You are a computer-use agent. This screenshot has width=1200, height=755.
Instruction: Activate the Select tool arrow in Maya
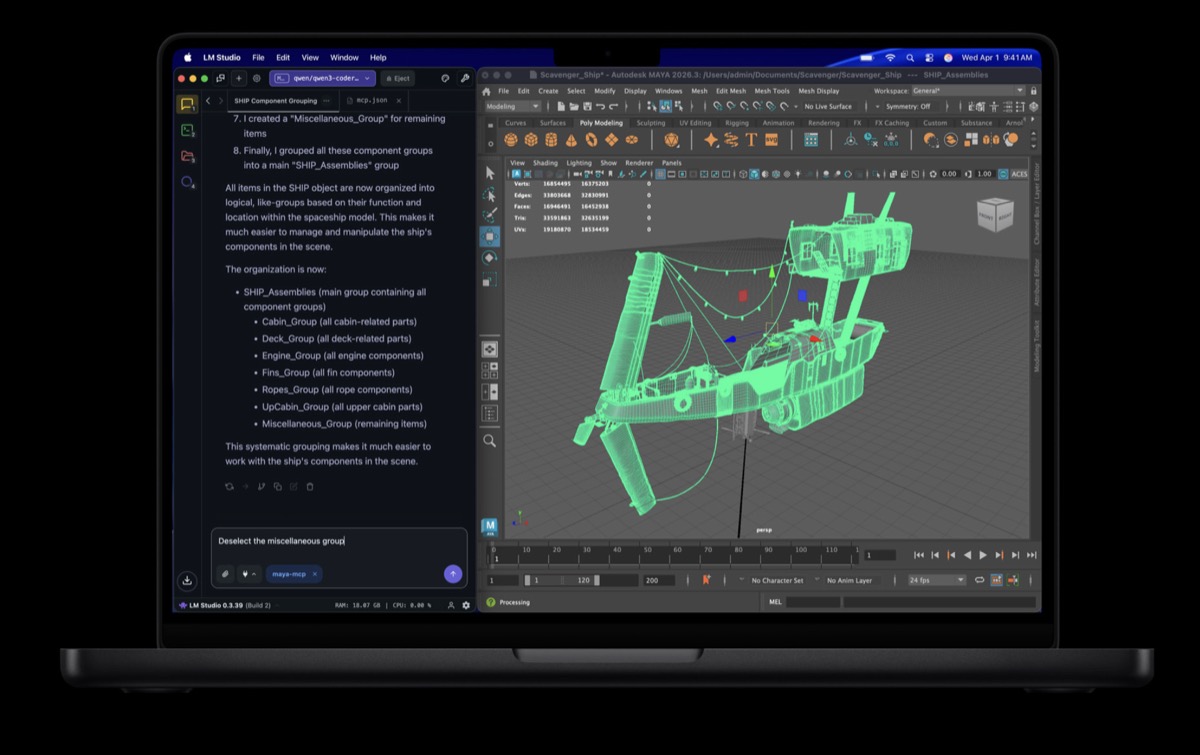[490, 173]
